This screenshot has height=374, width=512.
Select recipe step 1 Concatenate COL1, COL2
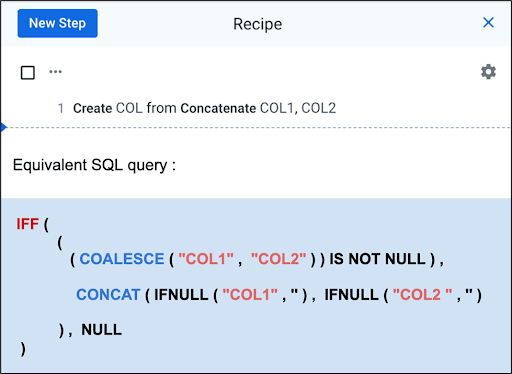tap(204, 108)
